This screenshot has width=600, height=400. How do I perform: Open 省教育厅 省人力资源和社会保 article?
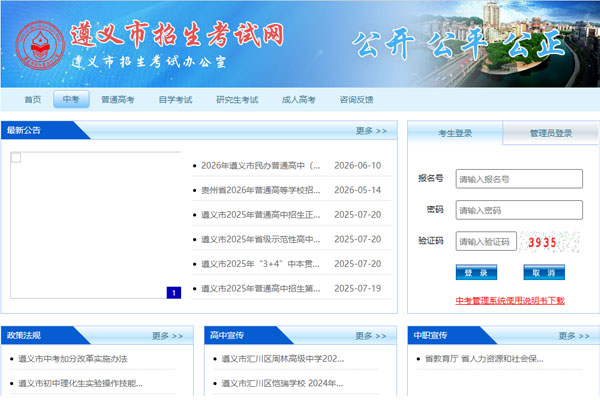[484, 359]
